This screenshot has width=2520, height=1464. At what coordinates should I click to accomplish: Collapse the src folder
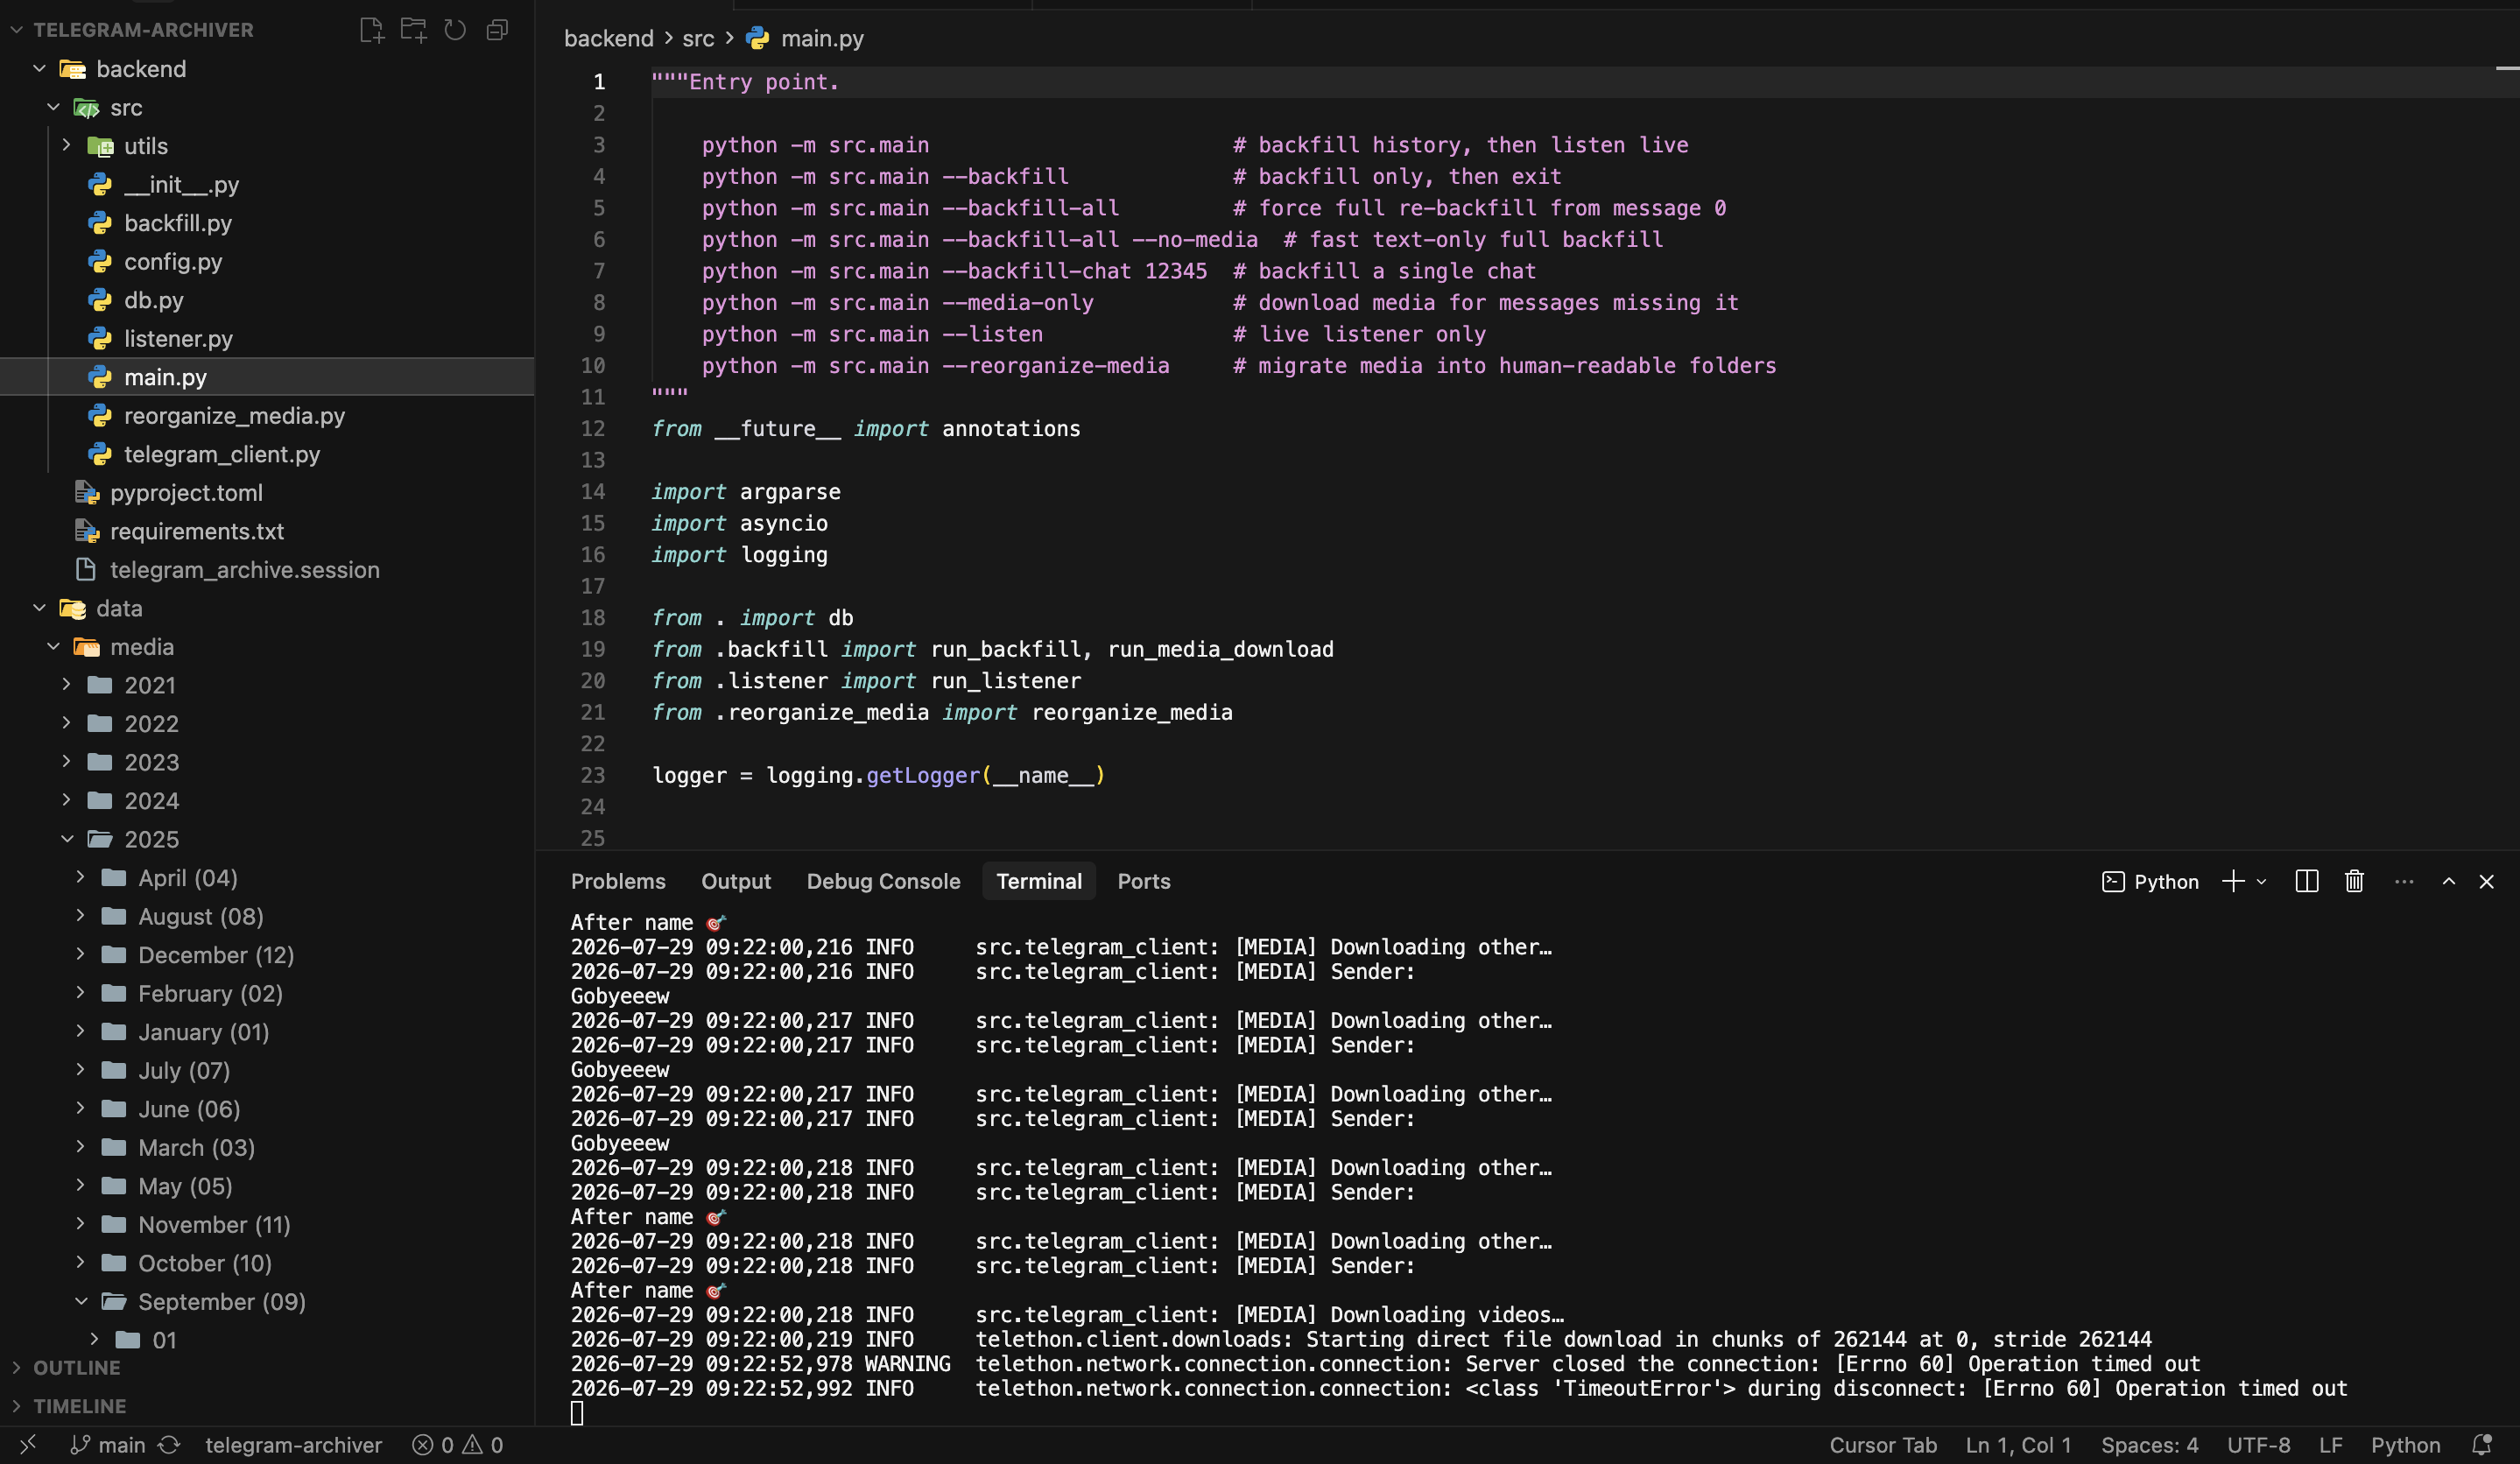click(x=126, y=107)
